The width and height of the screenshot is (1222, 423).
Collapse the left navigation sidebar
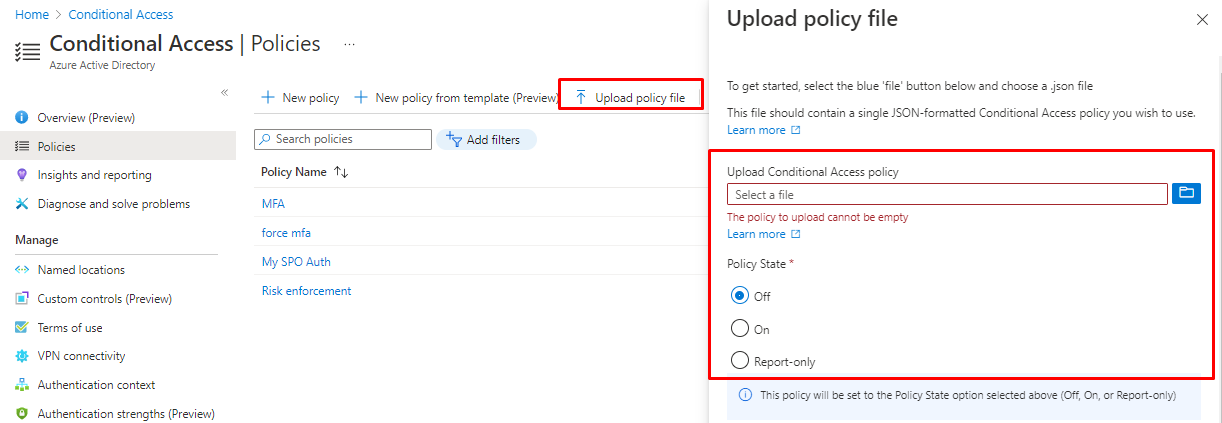(224, 93)
